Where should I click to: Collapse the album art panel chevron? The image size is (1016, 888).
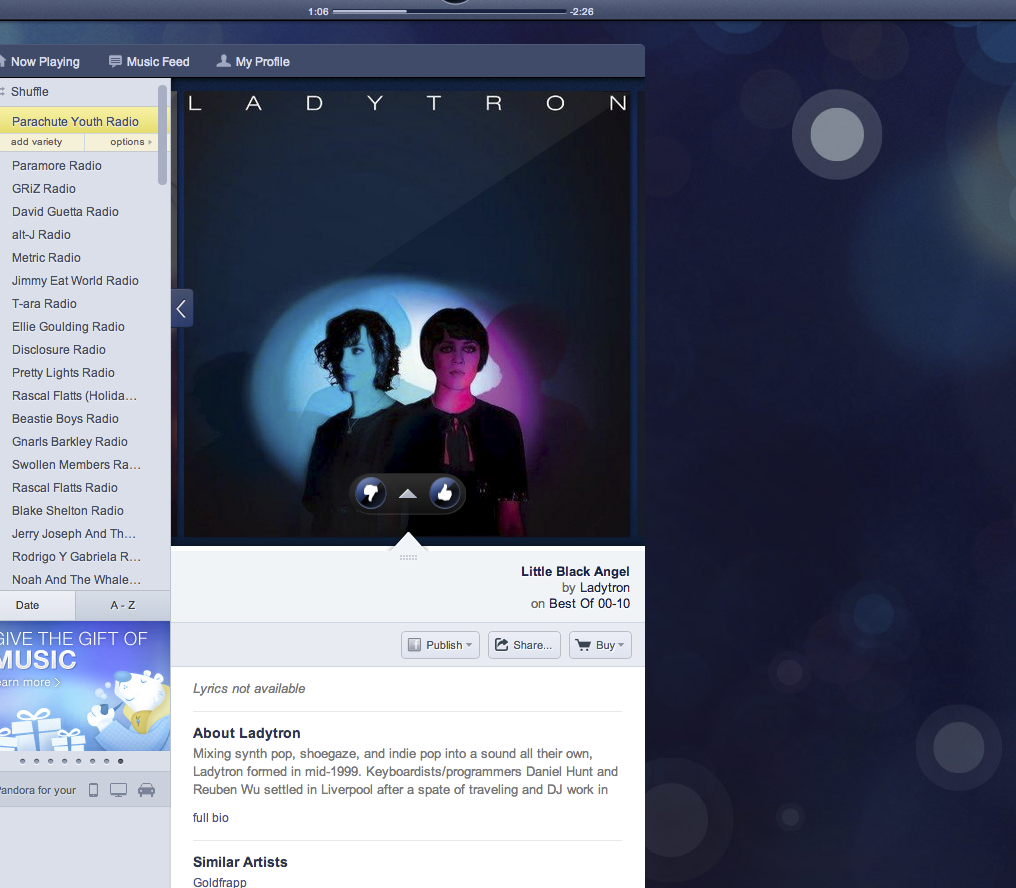tap(182, 308)
